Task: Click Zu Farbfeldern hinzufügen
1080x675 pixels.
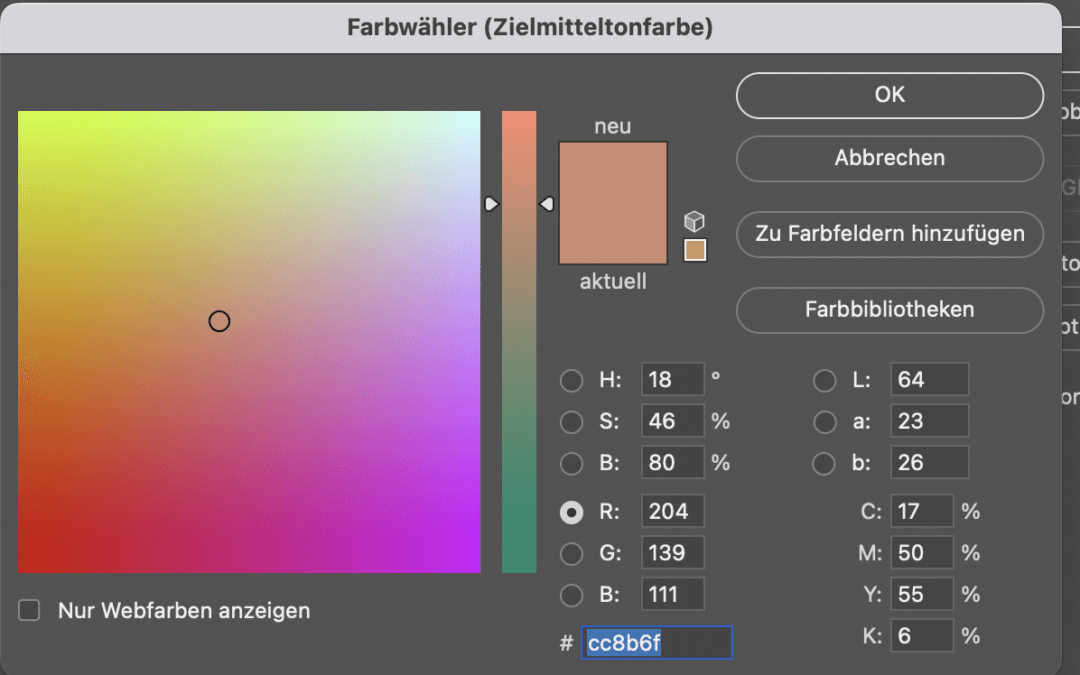Action: 889,234
